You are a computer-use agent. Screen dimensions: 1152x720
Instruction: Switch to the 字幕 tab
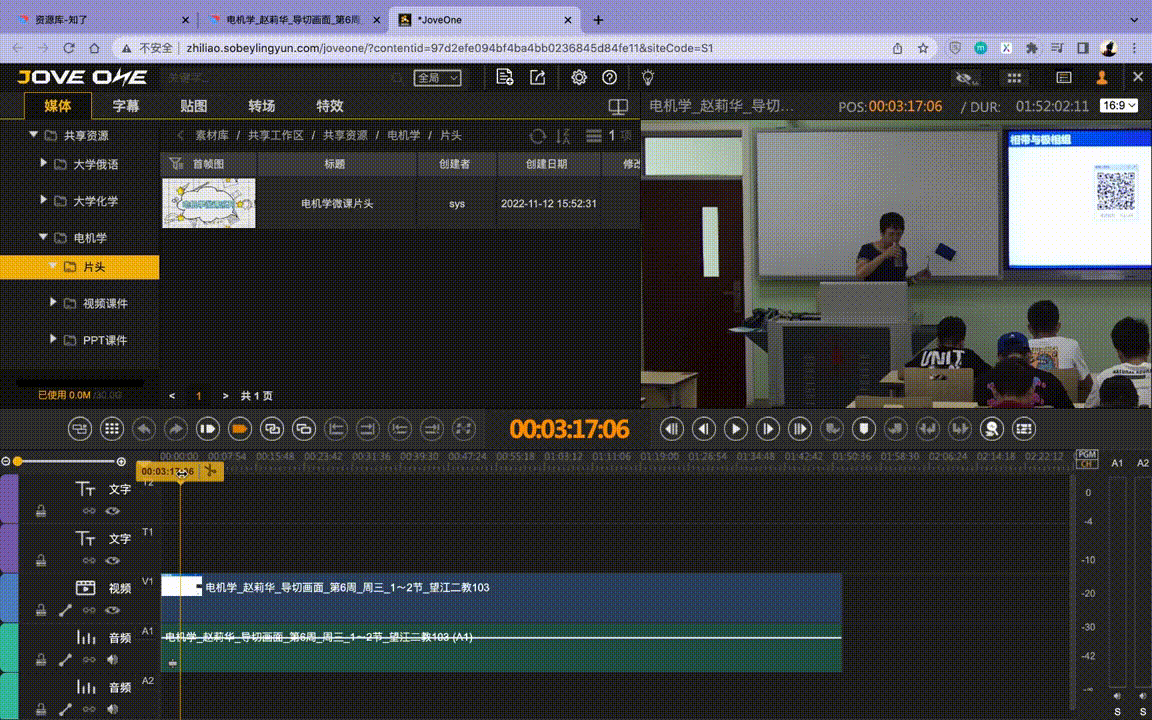(x=126, y=106)
